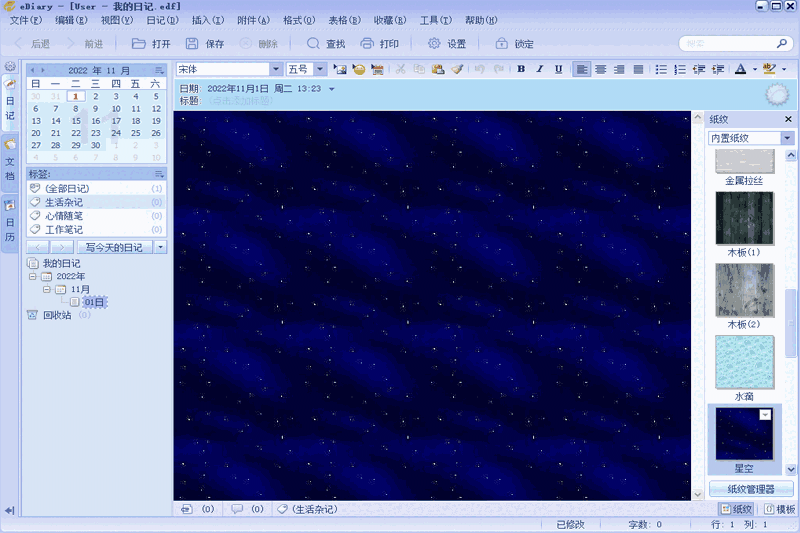
Task: Open the Recycle Bin (回收站) node
Action: (x=57, y=315)
